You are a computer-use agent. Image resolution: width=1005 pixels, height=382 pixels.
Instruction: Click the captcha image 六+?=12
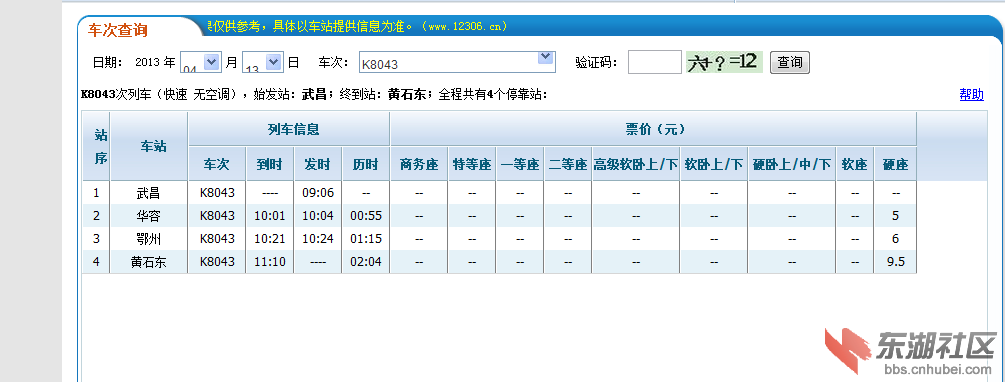(x=724, y=62)
